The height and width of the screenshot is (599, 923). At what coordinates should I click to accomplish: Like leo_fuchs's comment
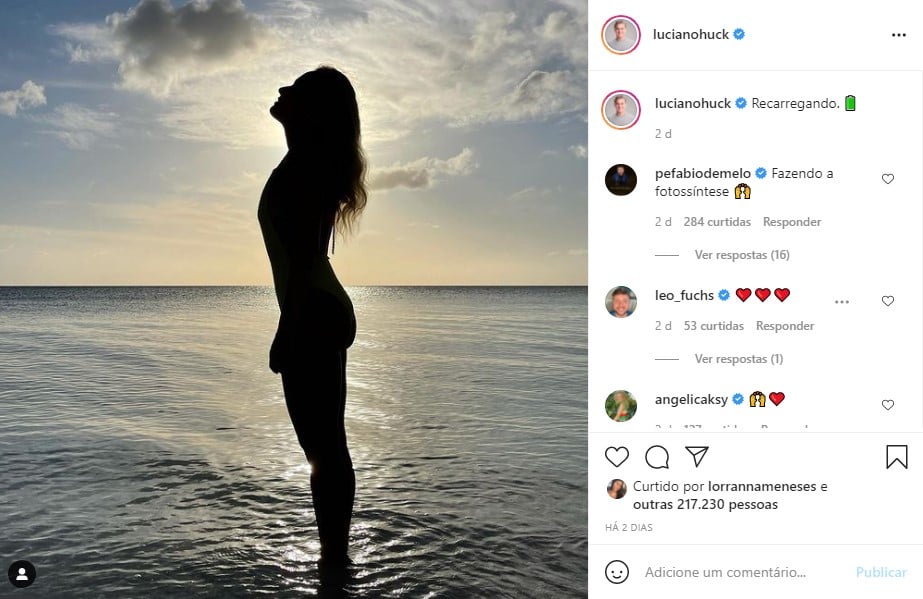tap(887, 301)
